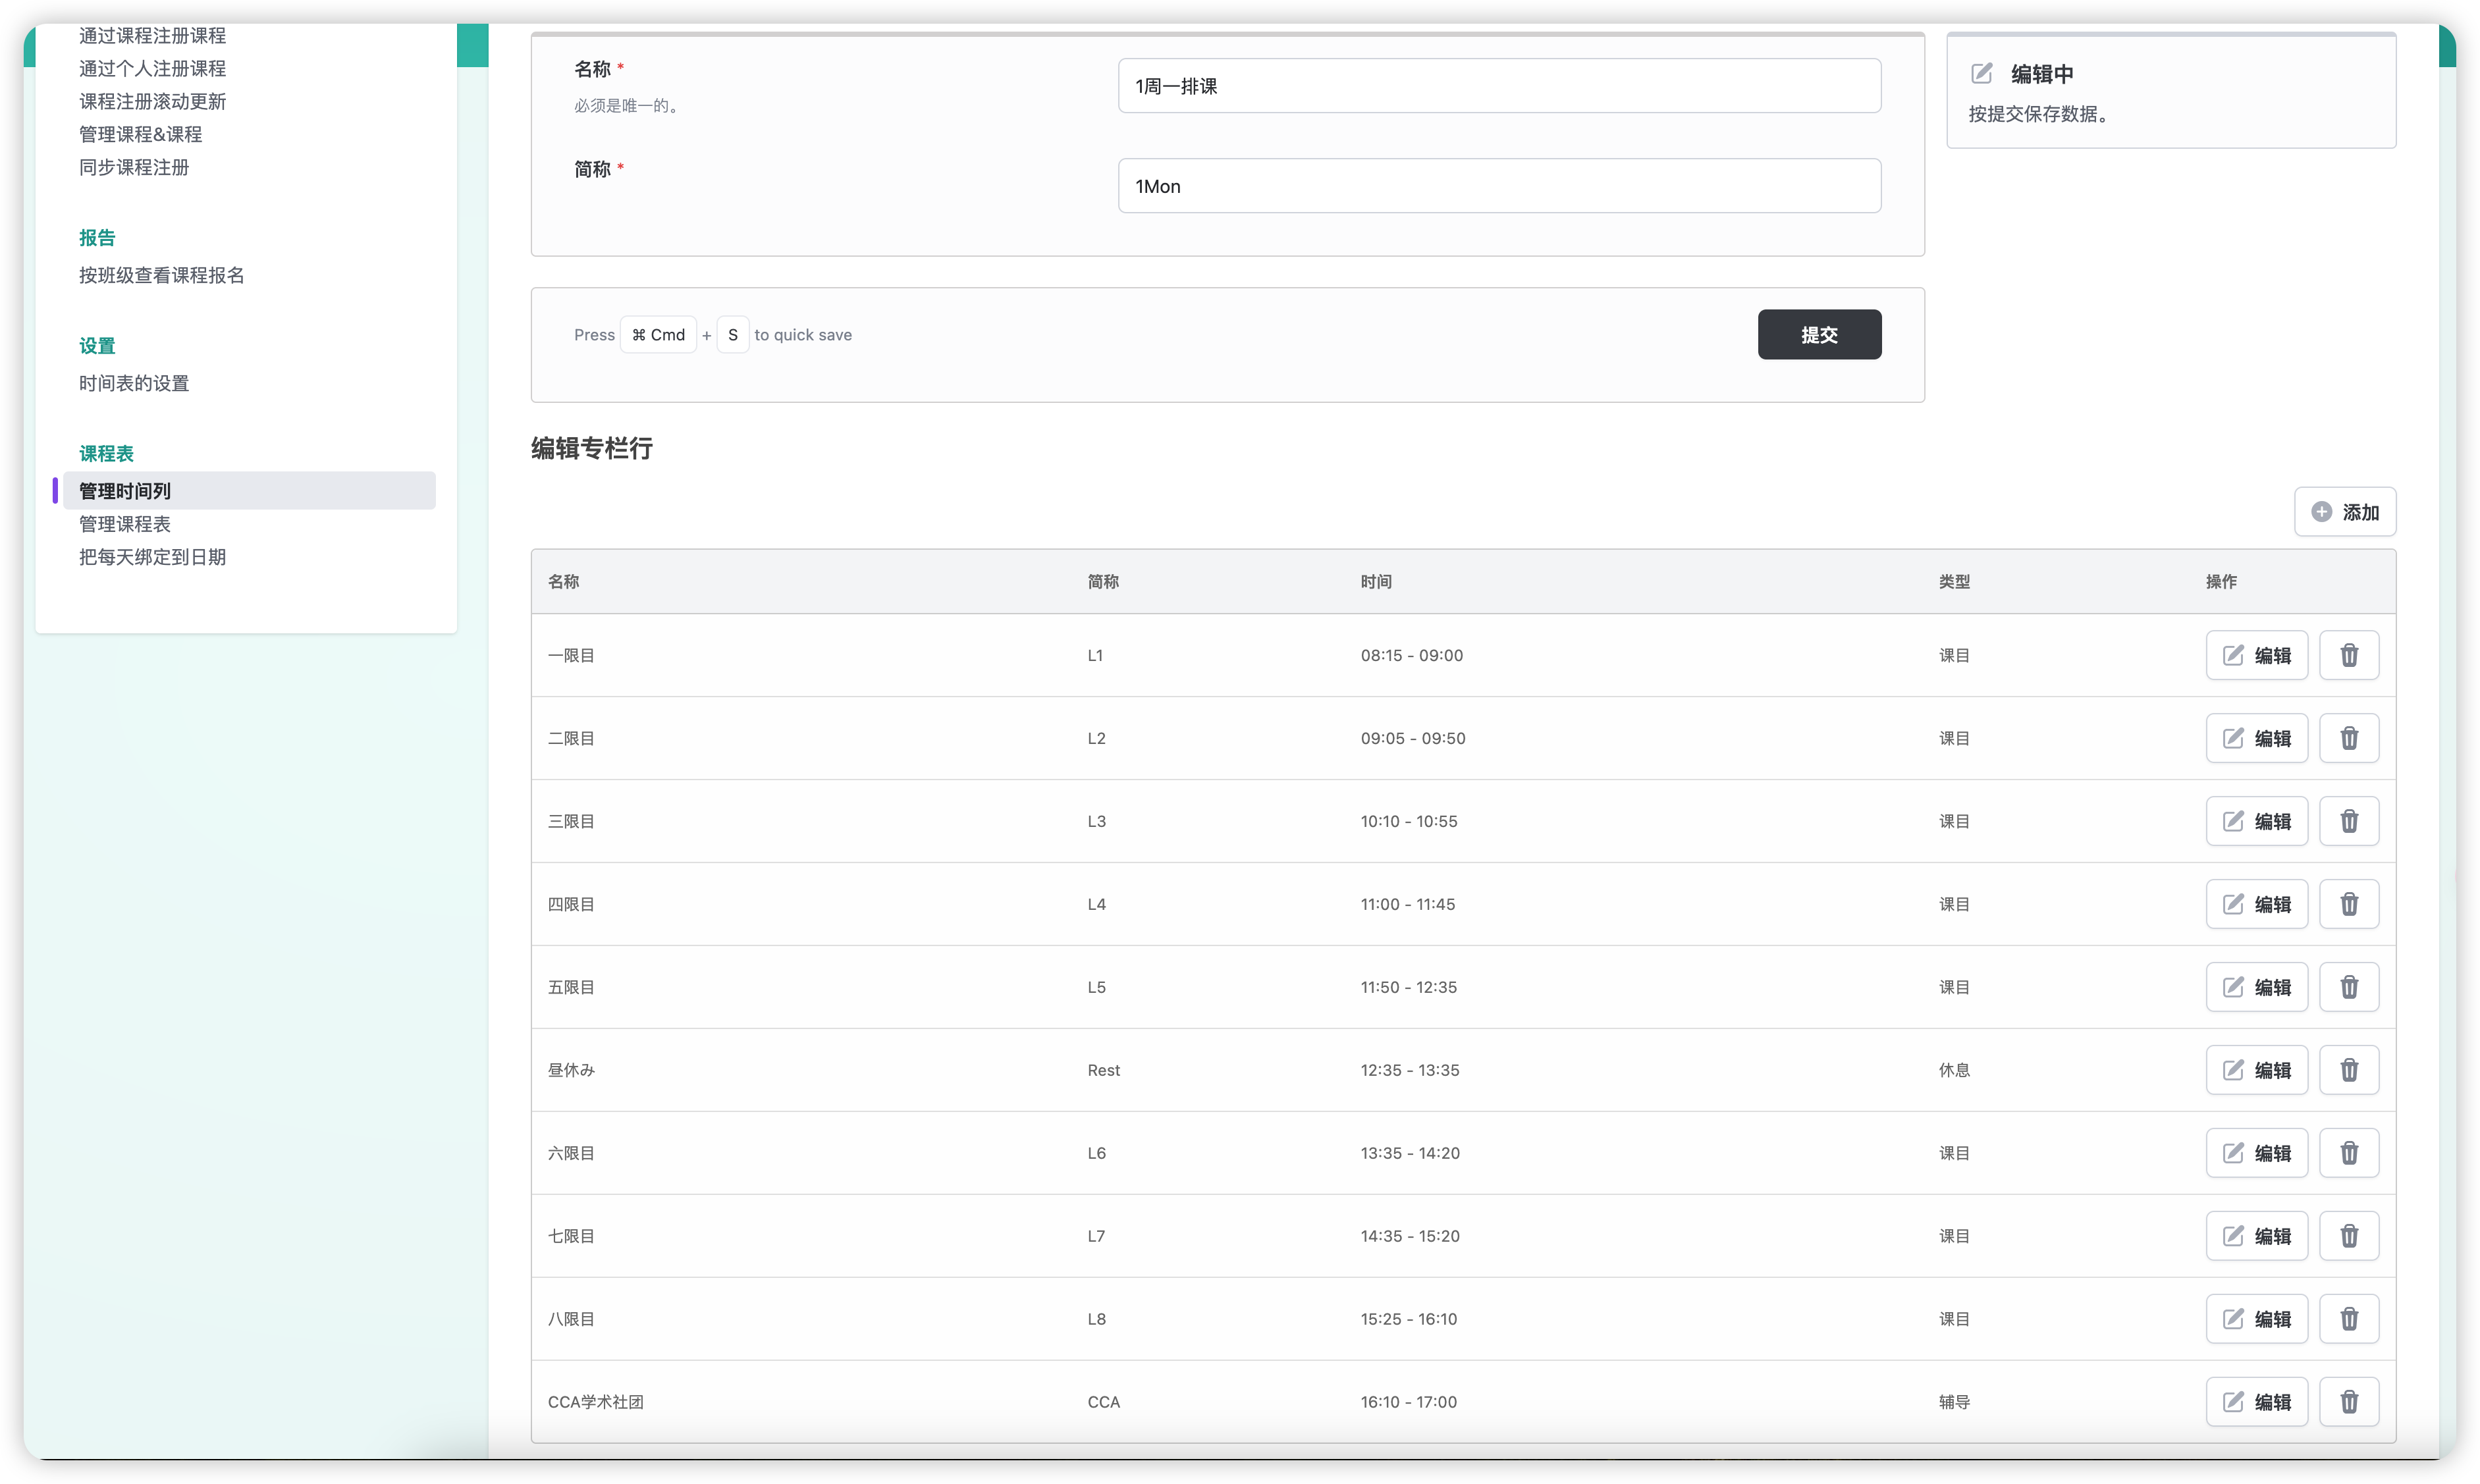Remove the 昼休み Rest row via trash icon
Image resolution: width=2480 pixels, height=1484 pixels.
(2348, 1070)
